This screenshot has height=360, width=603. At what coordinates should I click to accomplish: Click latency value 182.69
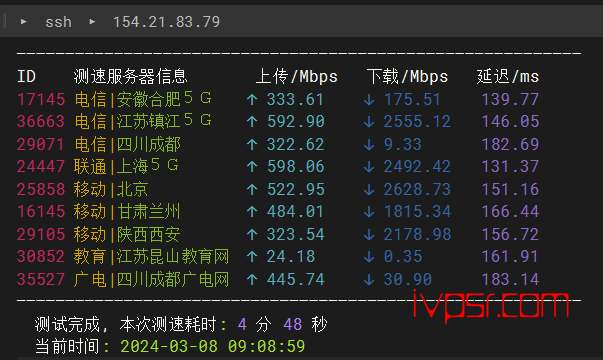coord(510,144)
